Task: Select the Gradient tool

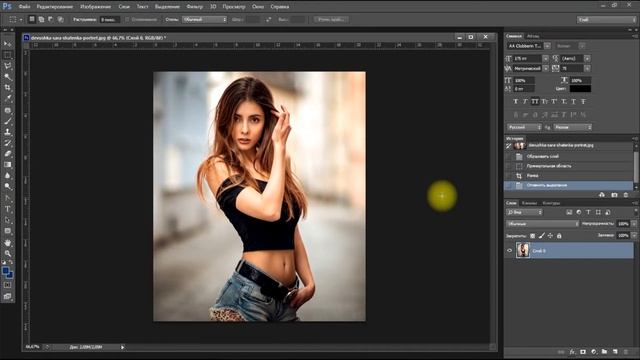Action: coord(7,165)
